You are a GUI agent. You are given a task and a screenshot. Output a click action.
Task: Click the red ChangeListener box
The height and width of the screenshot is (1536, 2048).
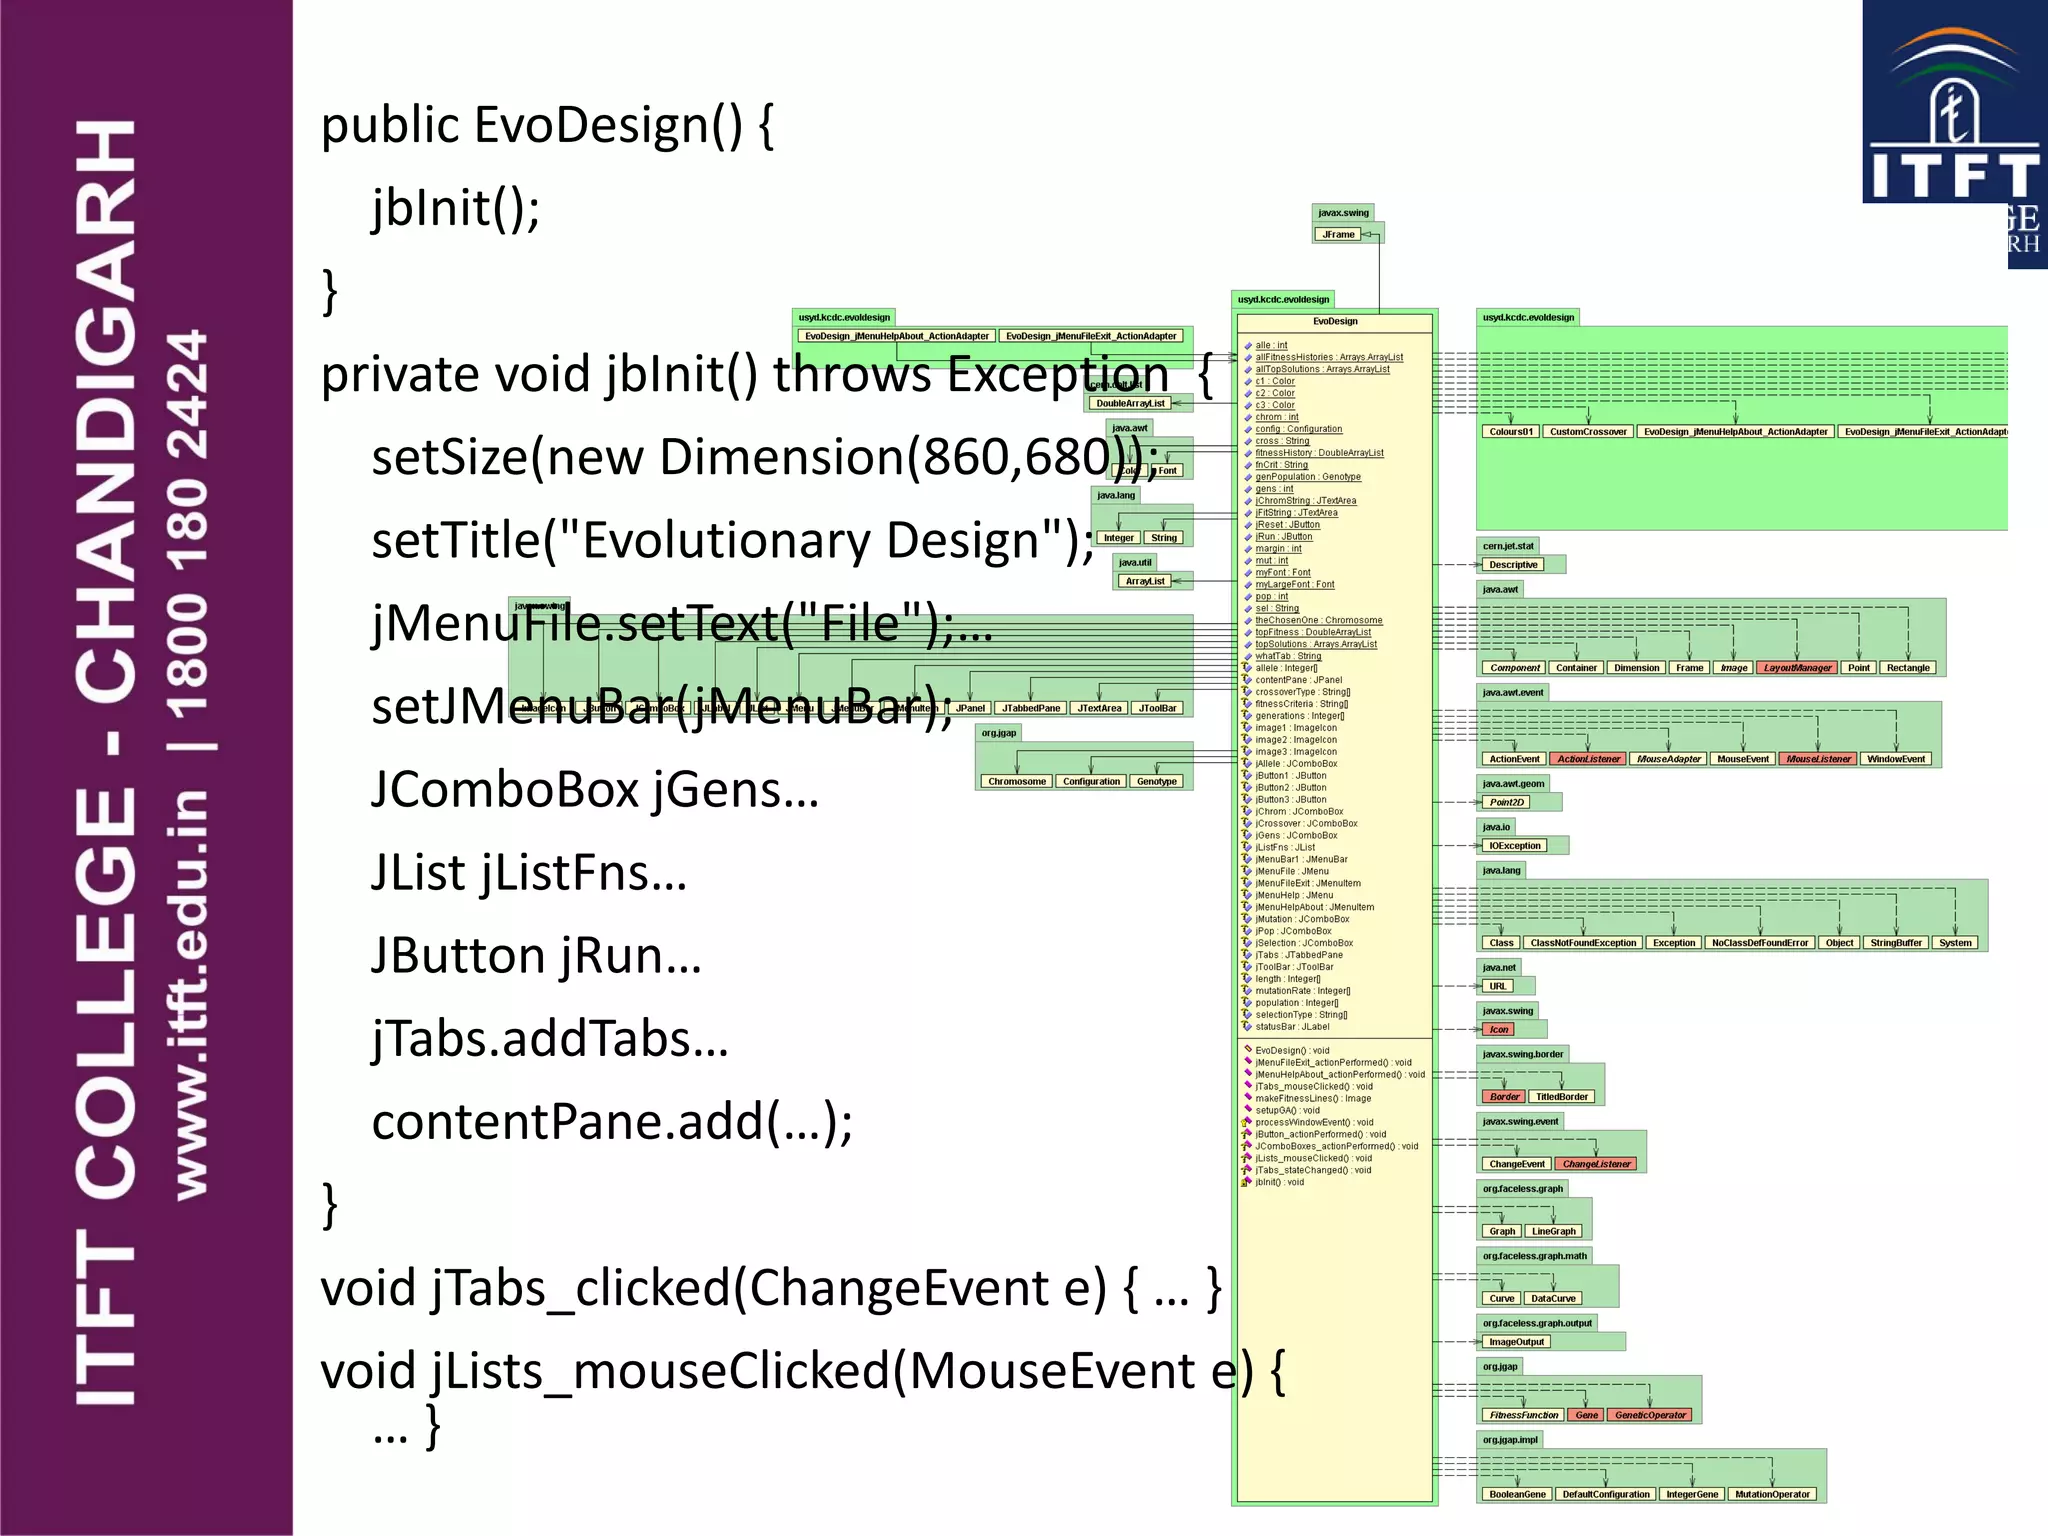(x=1596, y=1164)
